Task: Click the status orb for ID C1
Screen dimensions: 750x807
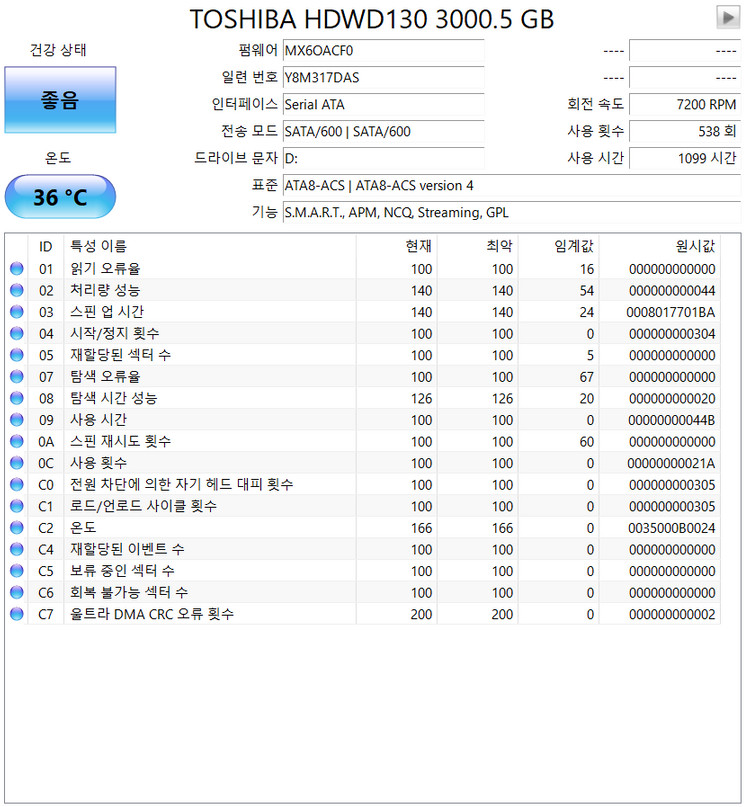Action: pyautogui.click(x=17, y=506)
